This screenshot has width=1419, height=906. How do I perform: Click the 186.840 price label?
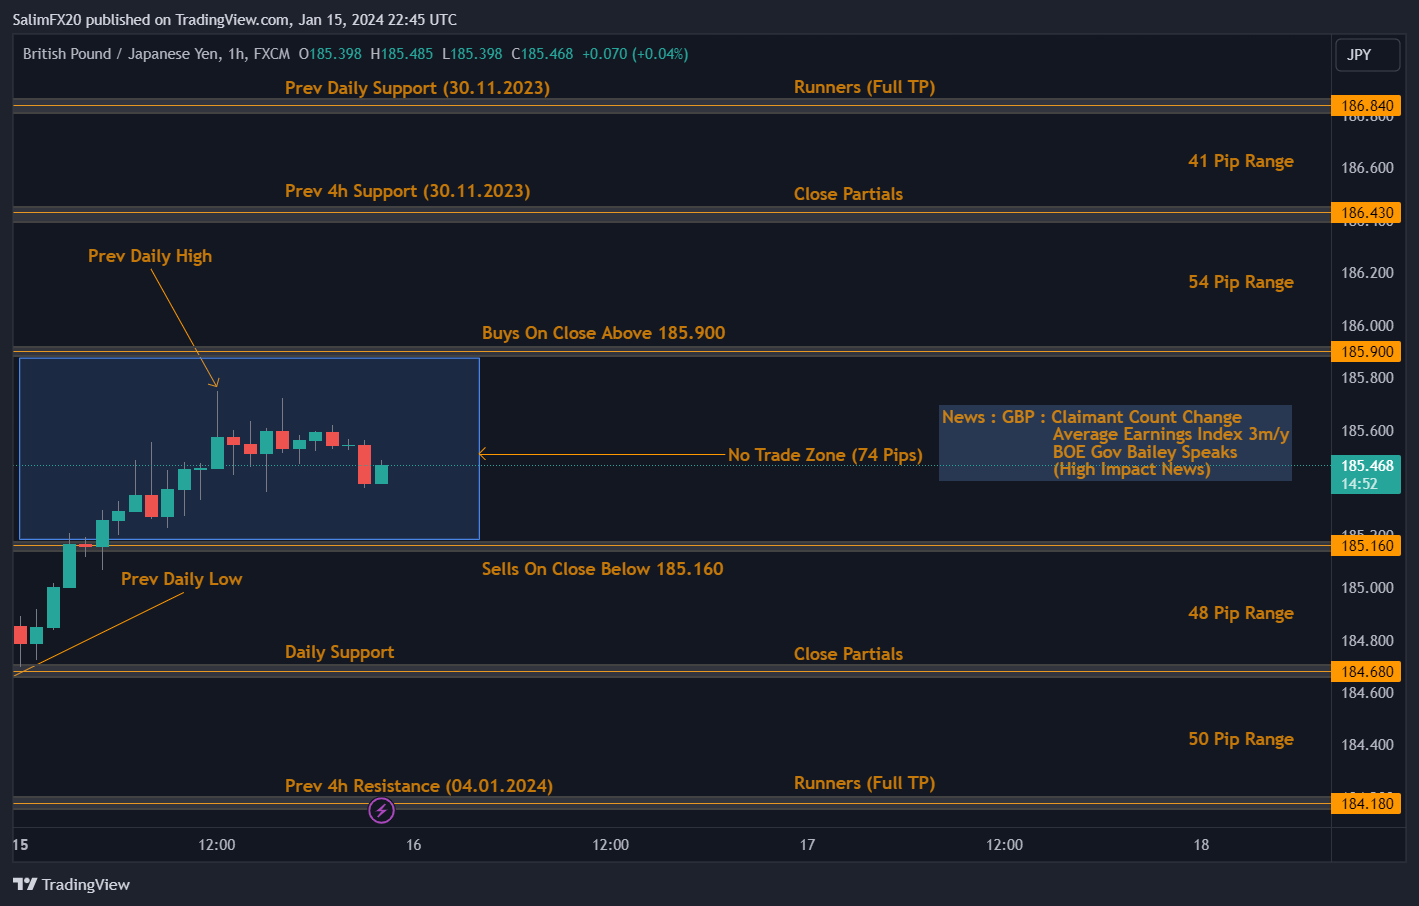pyautogui.click(x=1366, y=106)
